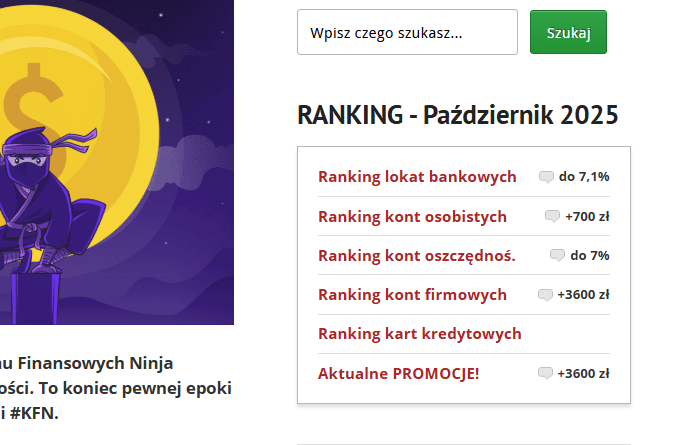Open Ranking kart kredytowych link
The height and width of the screenshot is (445, 675).
(419, 333)
